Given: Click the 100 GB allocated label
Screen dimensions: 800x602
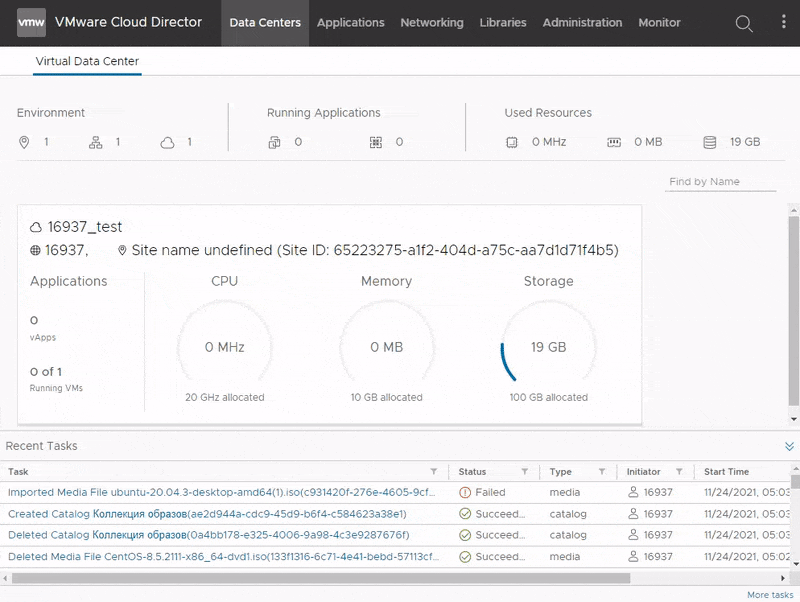Looking at the screenshot, I should tap(548, 397).
